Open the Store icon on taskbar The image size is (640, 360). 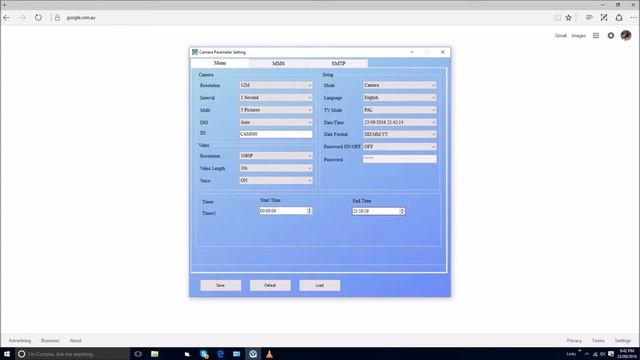tap(187, 354)
